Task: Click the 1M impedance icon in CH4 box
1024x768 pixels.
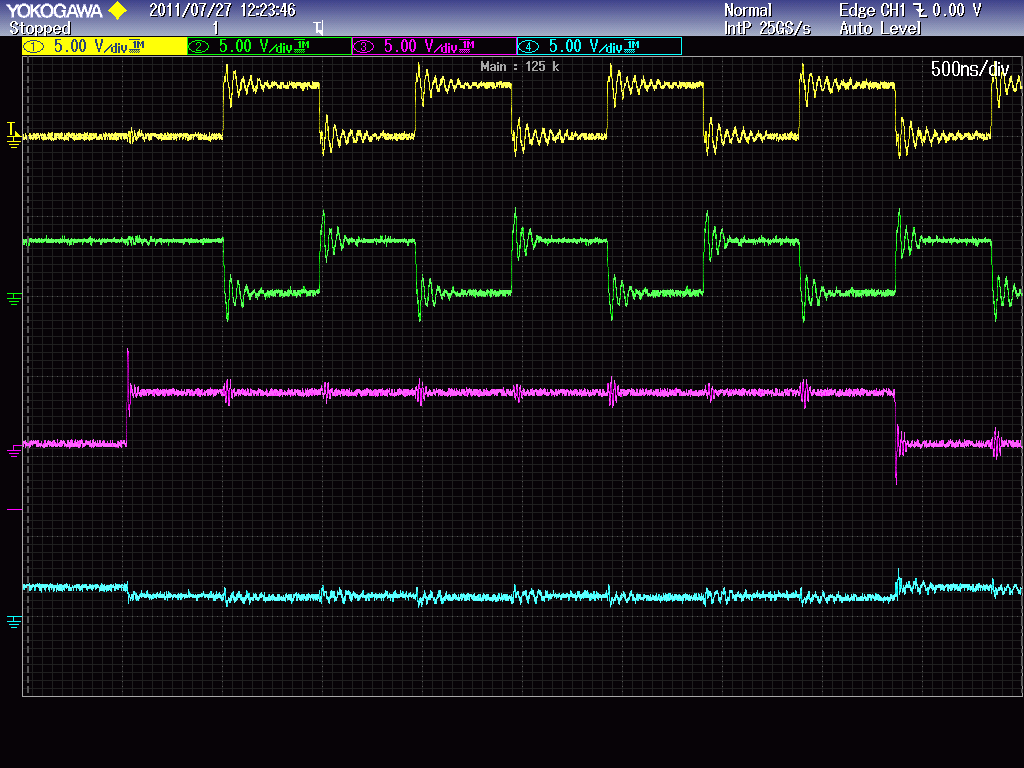Action: (632, 45)
